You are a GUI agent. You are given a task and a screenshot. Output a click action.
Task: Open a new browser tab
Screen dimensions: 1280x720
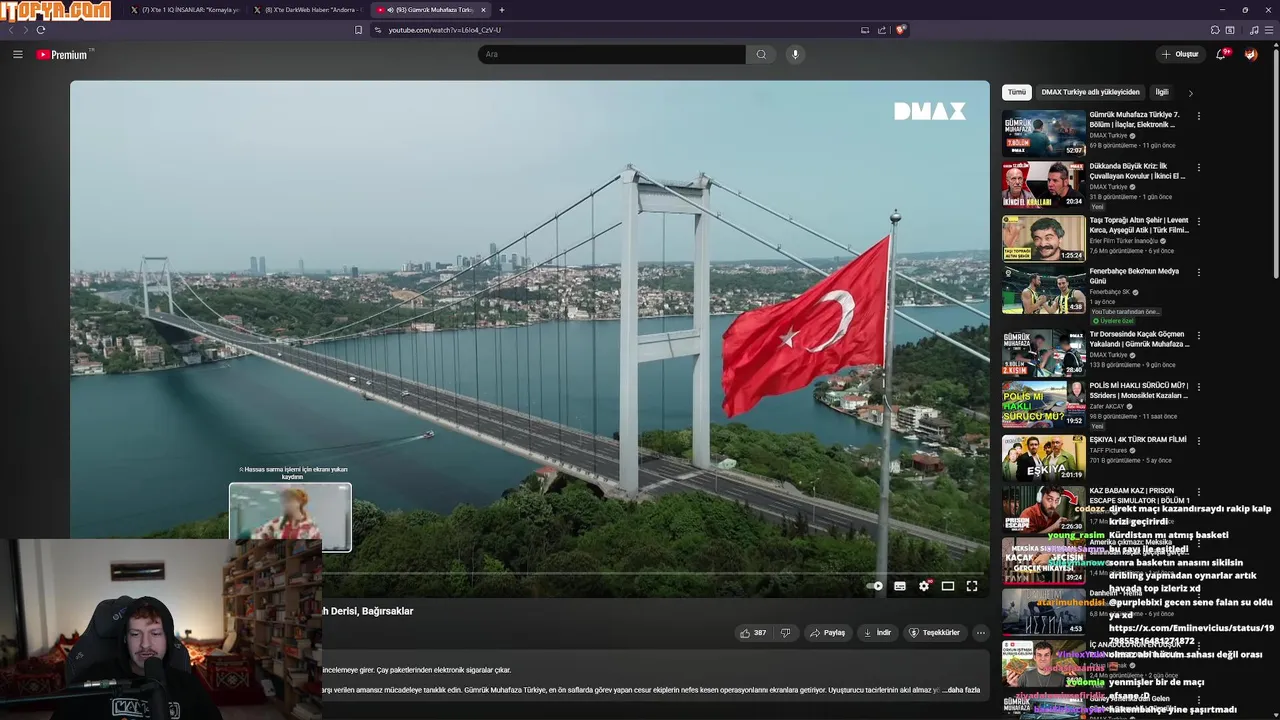tap(502, 10)
